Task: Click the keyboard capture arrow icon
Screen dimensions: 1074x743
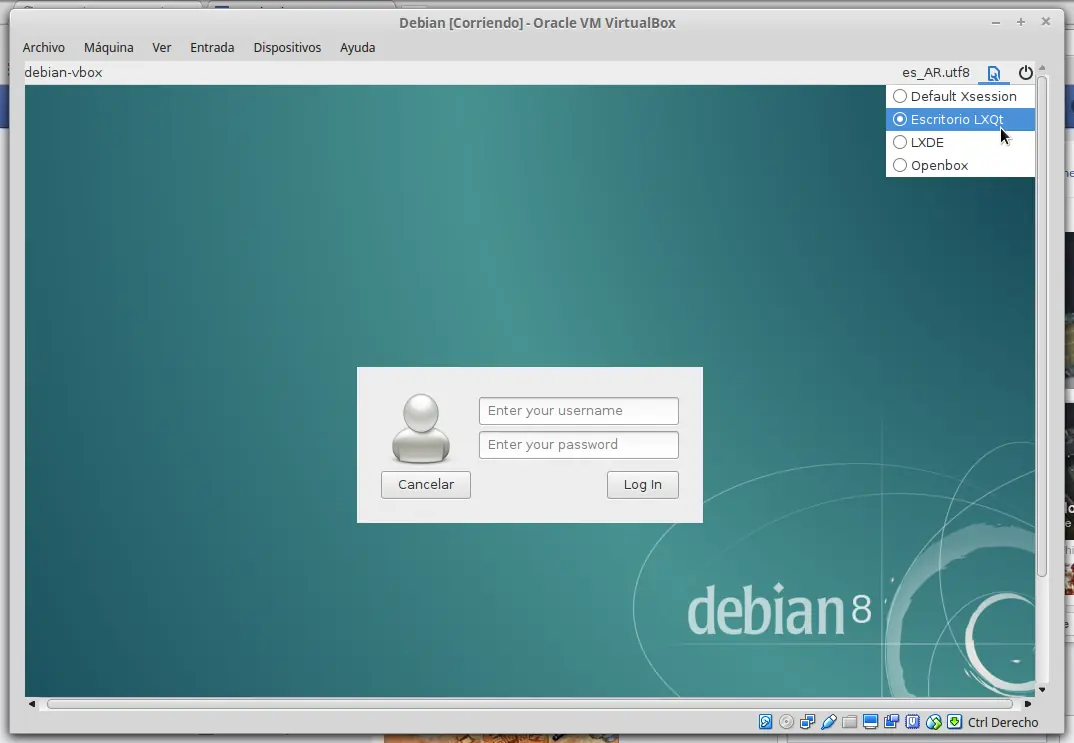Action: click(955, 722)
